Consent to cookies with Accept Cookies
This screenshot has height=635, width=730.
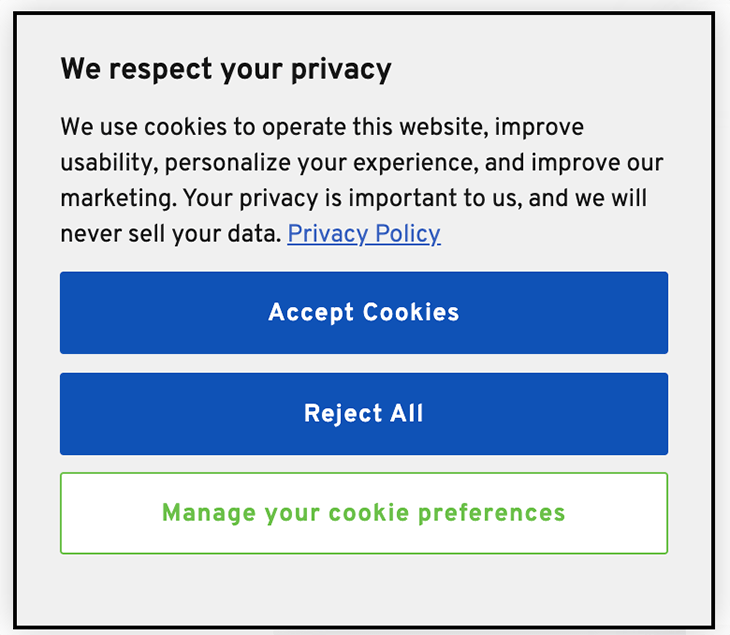[x=364, y=312]
